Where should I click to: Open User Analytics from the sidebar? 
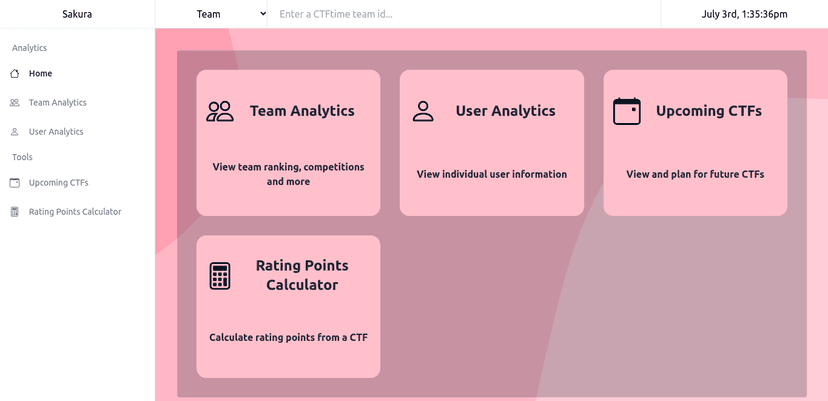tap(56, 132)
